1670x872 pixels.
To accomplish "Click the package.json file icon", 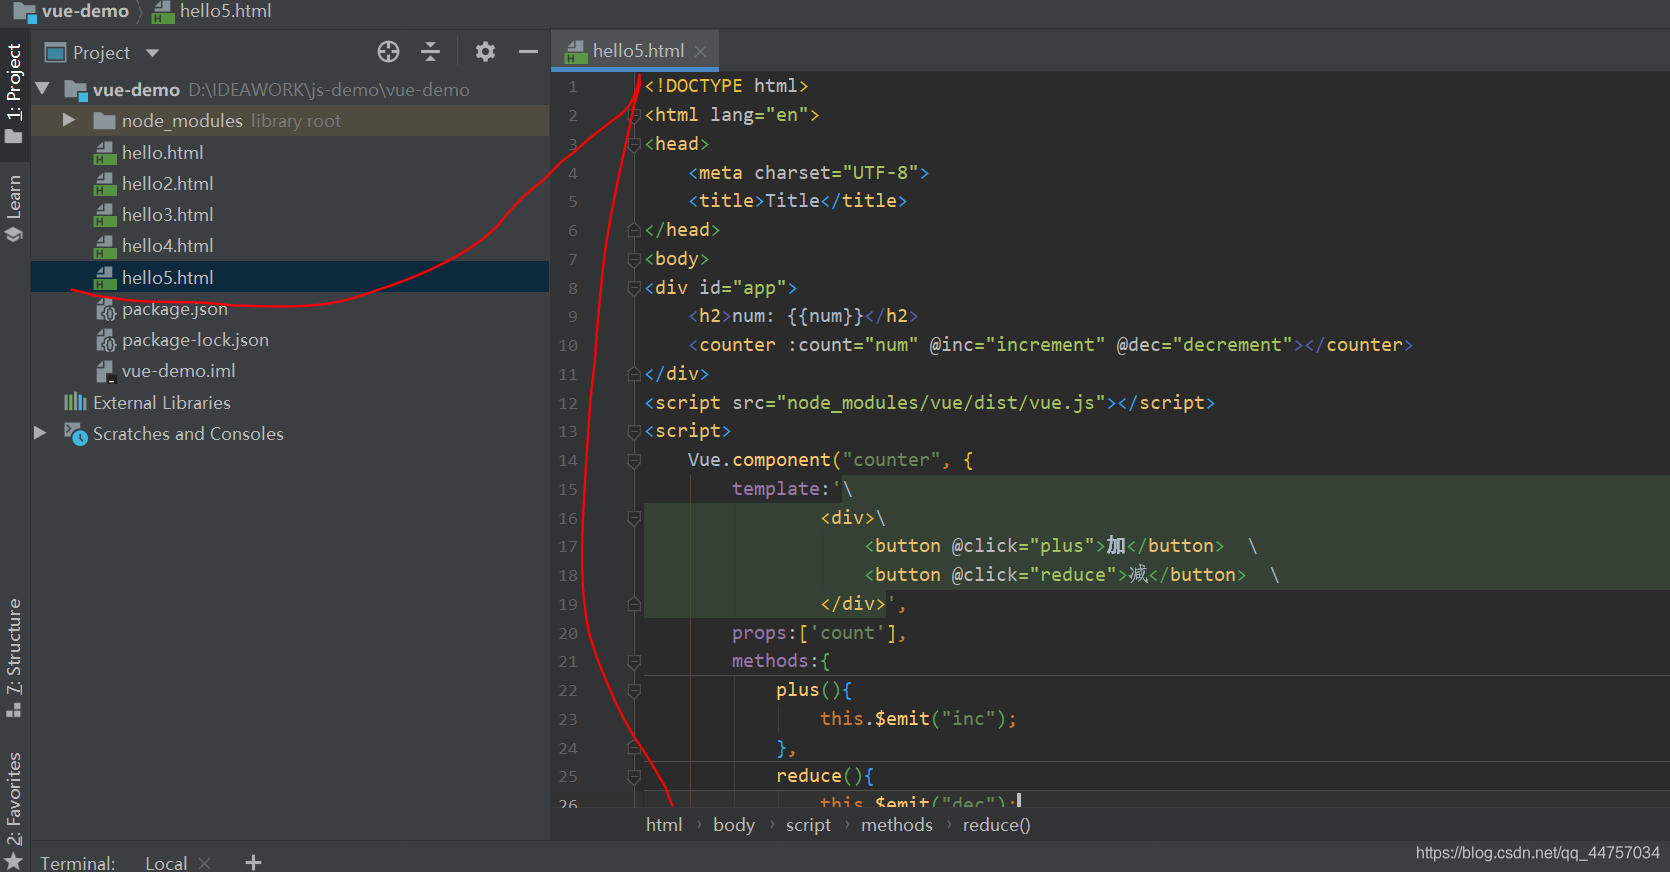I will pyautogui.click(x=105, y=310).
